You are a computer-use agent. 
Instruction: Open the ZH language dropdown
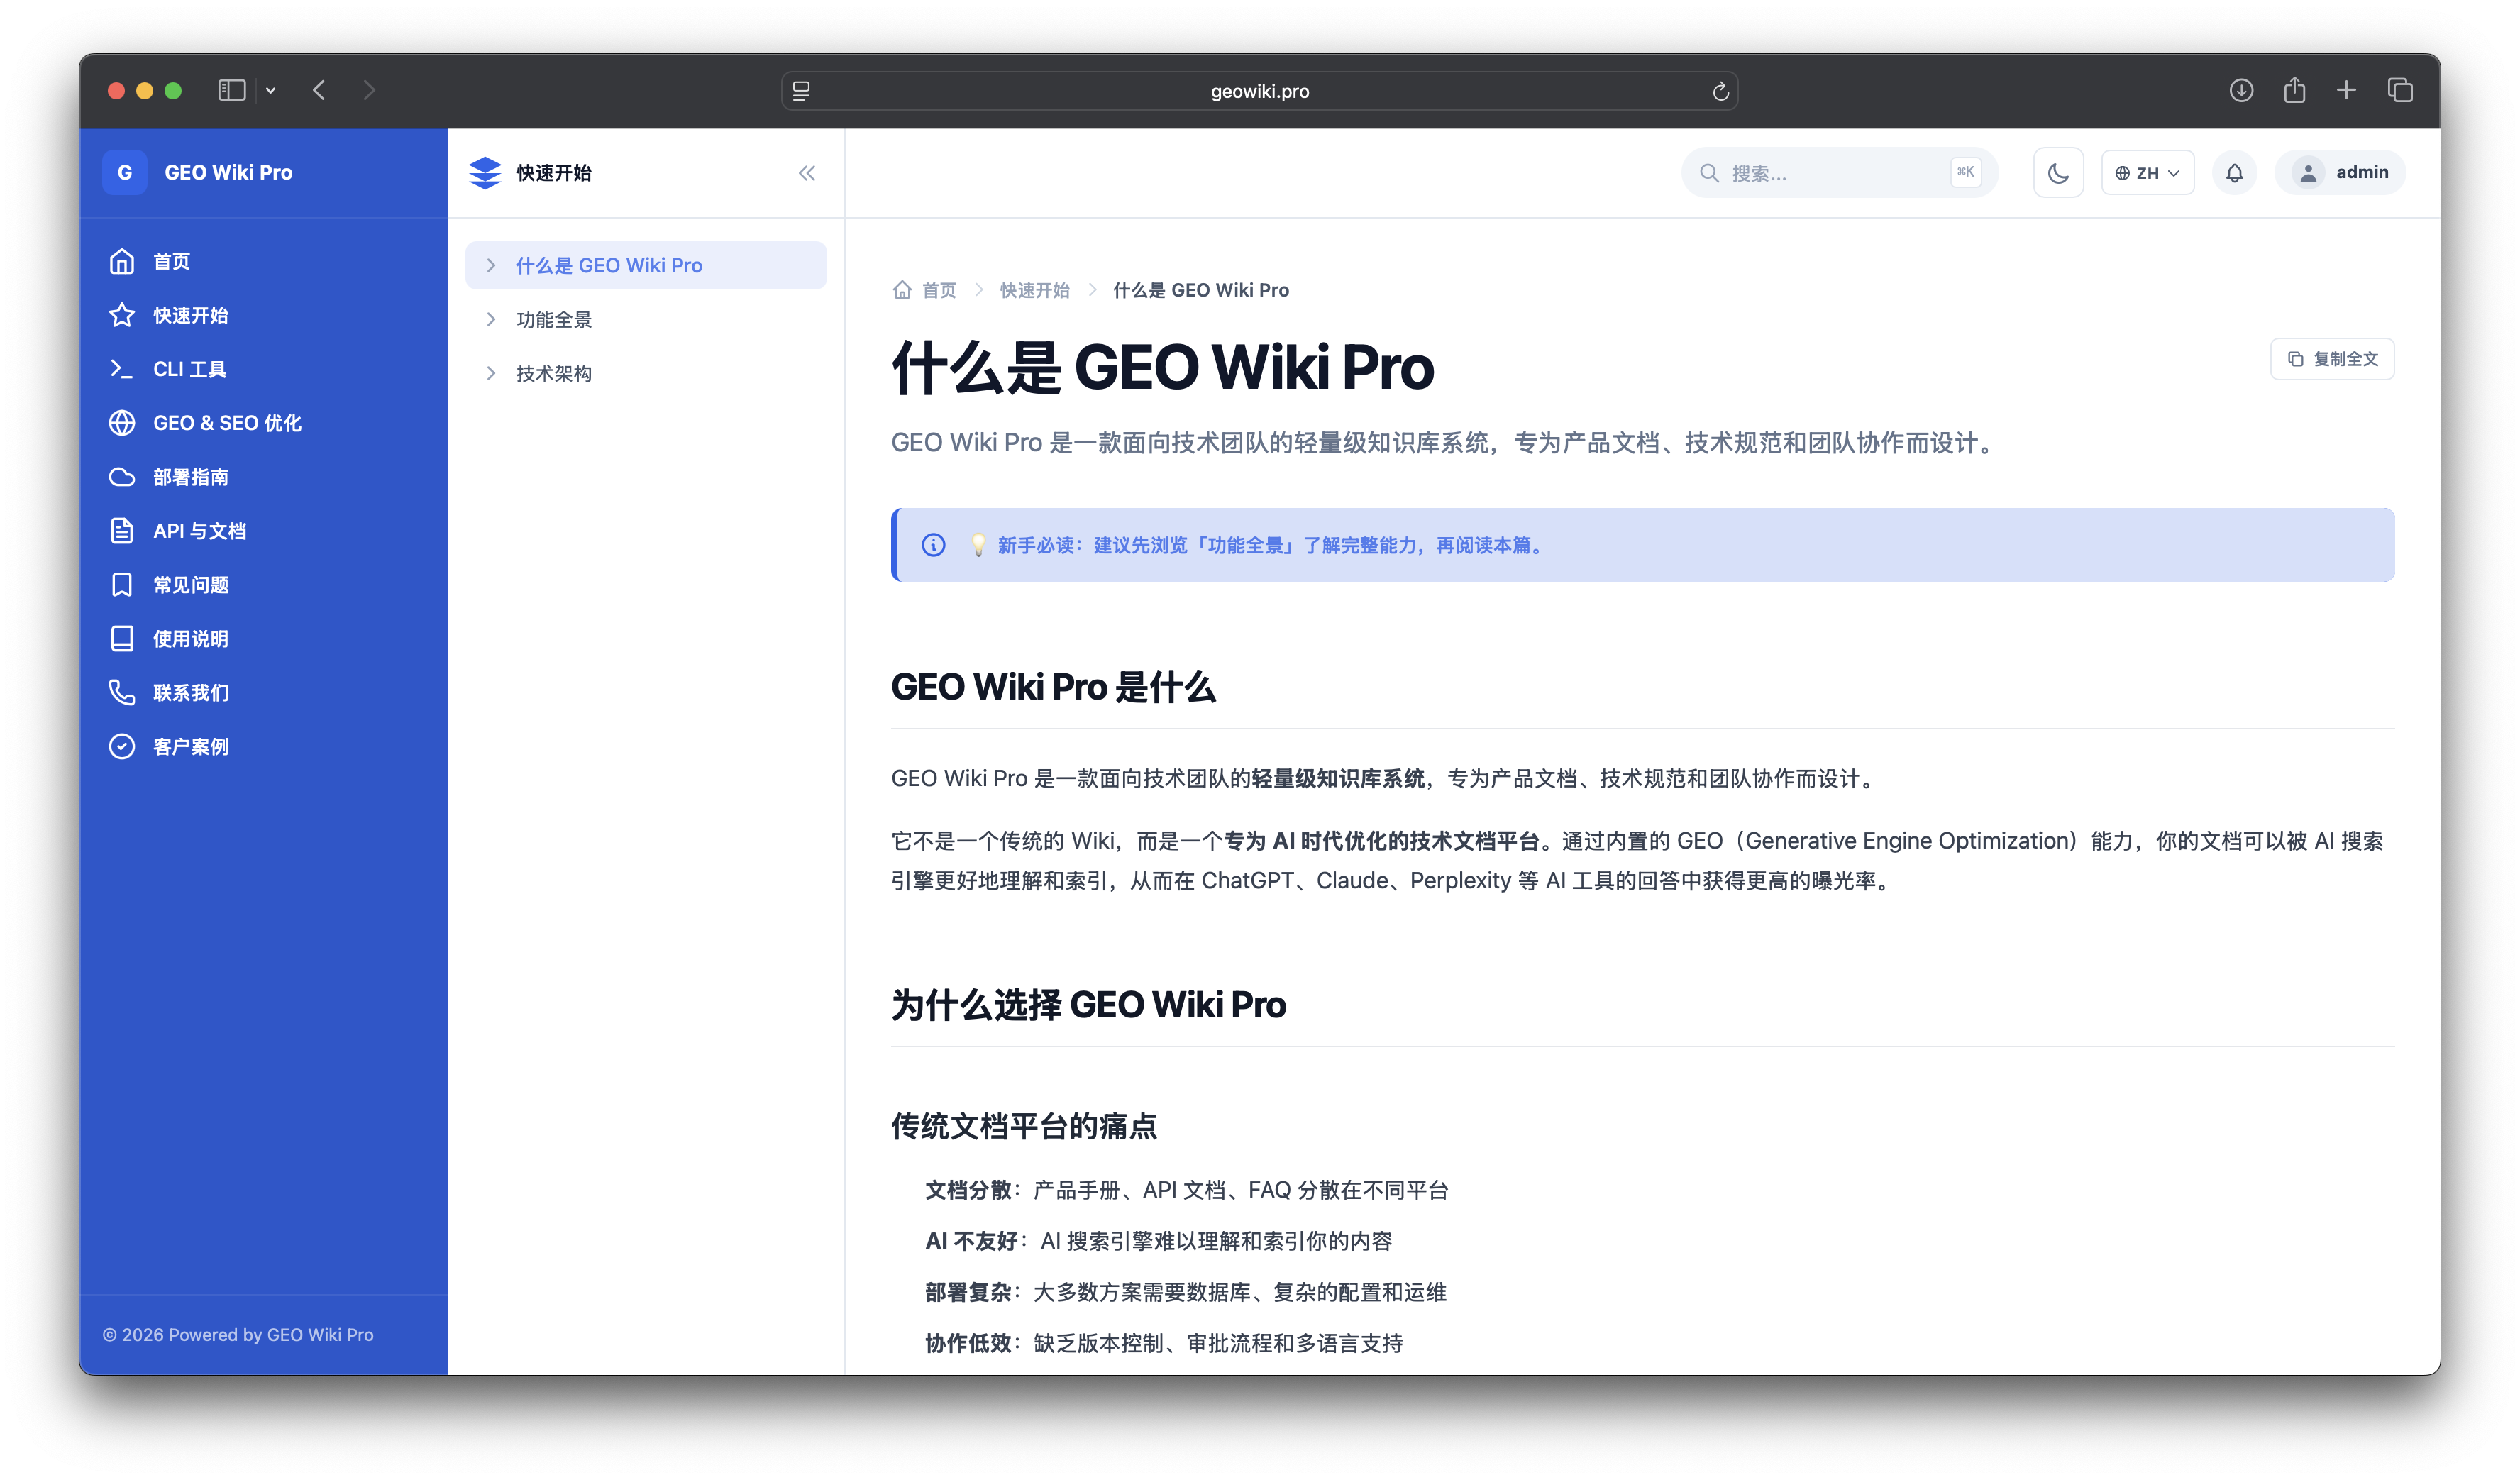2147,173
